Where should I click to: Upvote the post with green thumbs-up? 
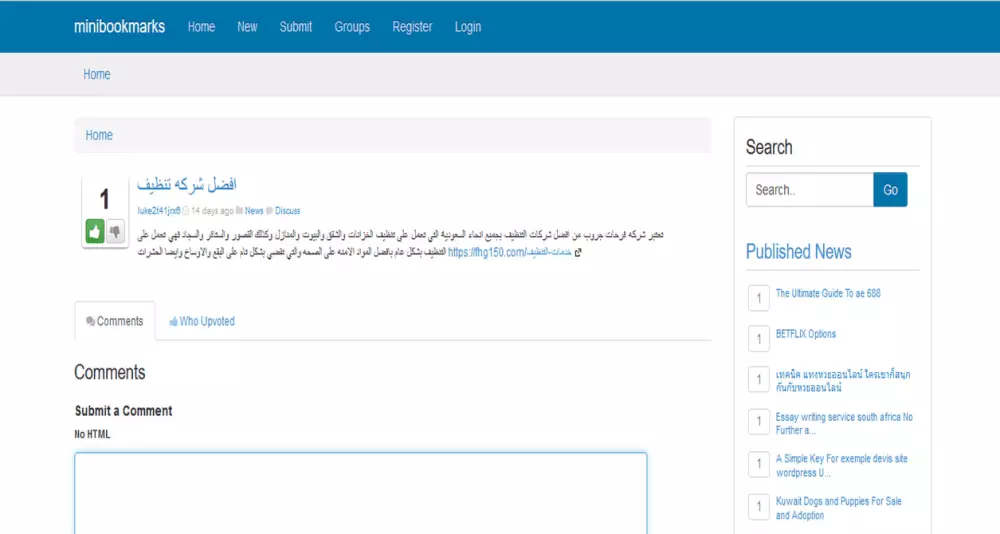click(95, 232)
